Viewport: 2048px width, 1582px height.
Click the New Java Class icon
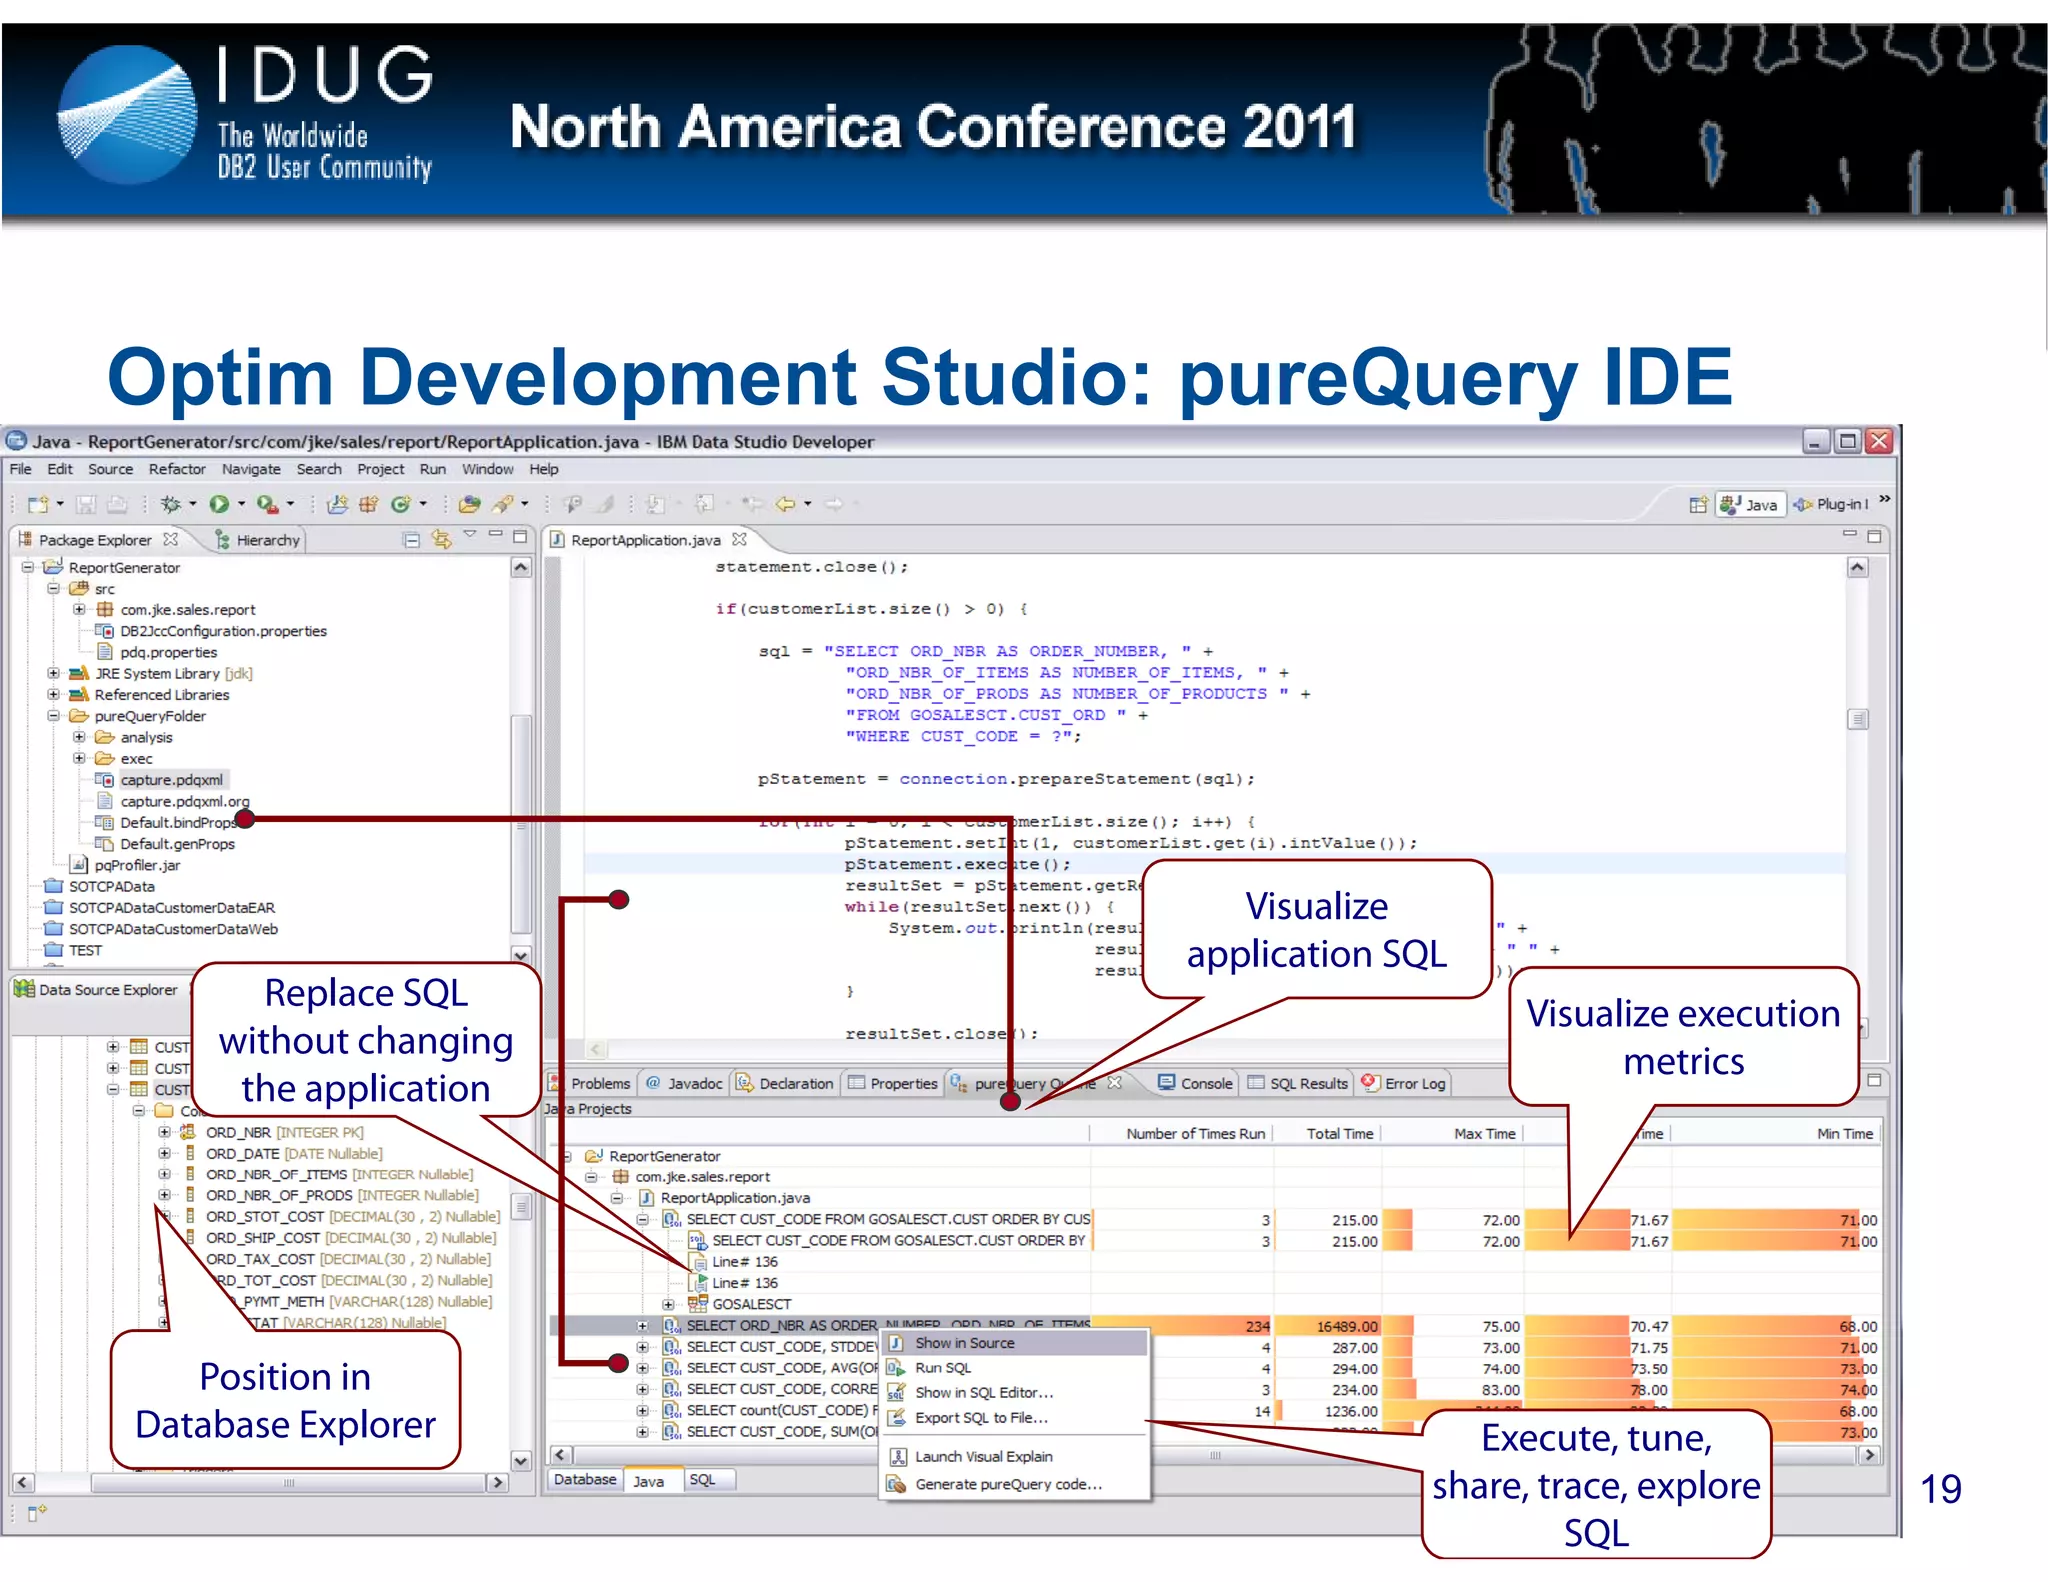point(401,504)
